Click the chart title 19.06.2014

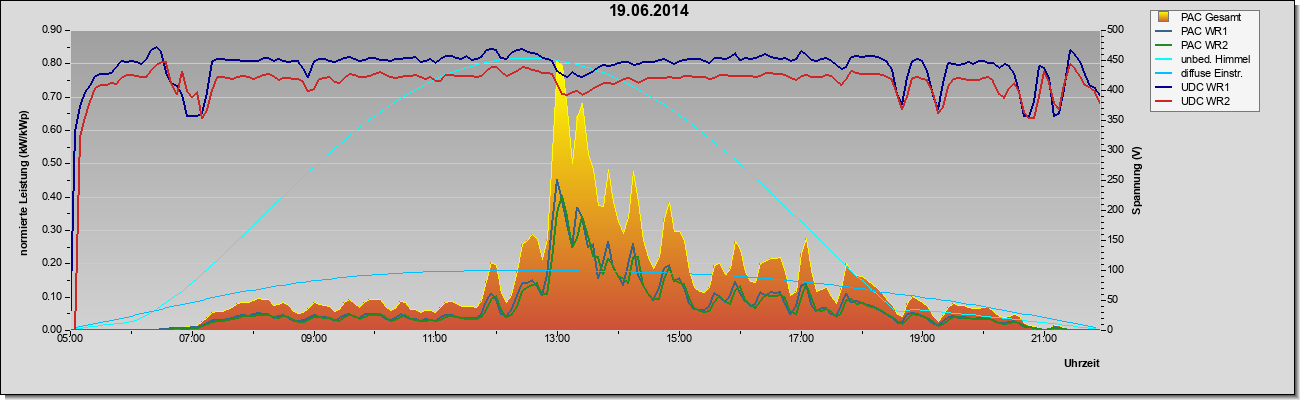point(650,11)
